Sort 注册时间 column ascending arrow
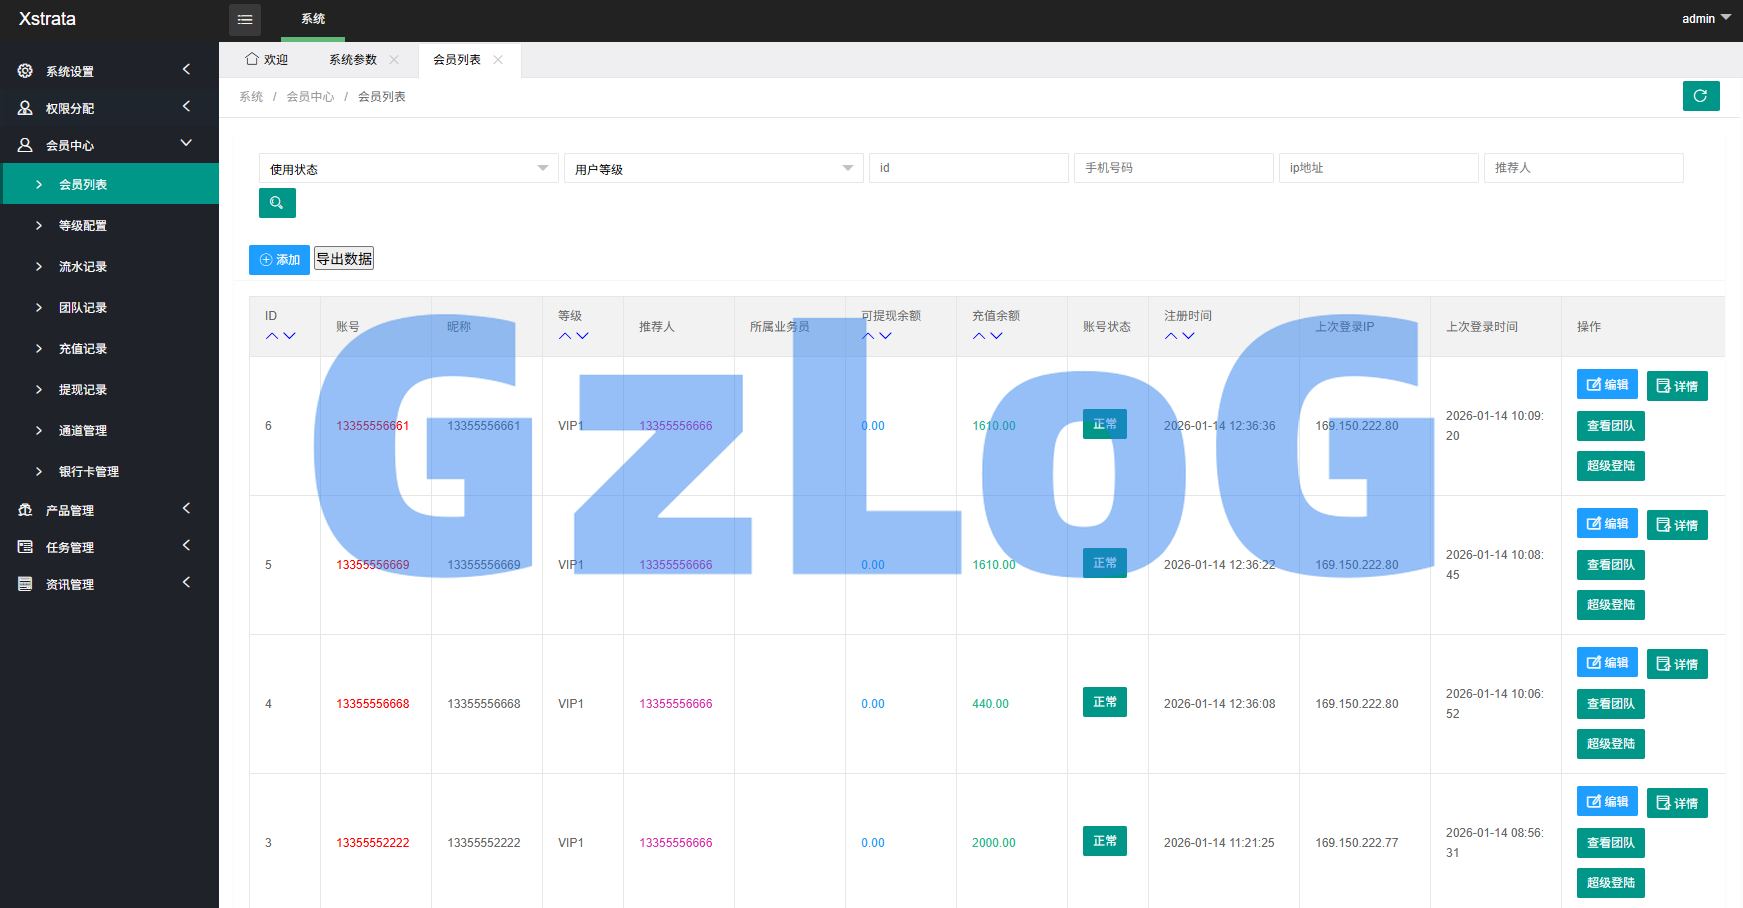This screenshot has height=908, width=1743. tap(1171, 336)
